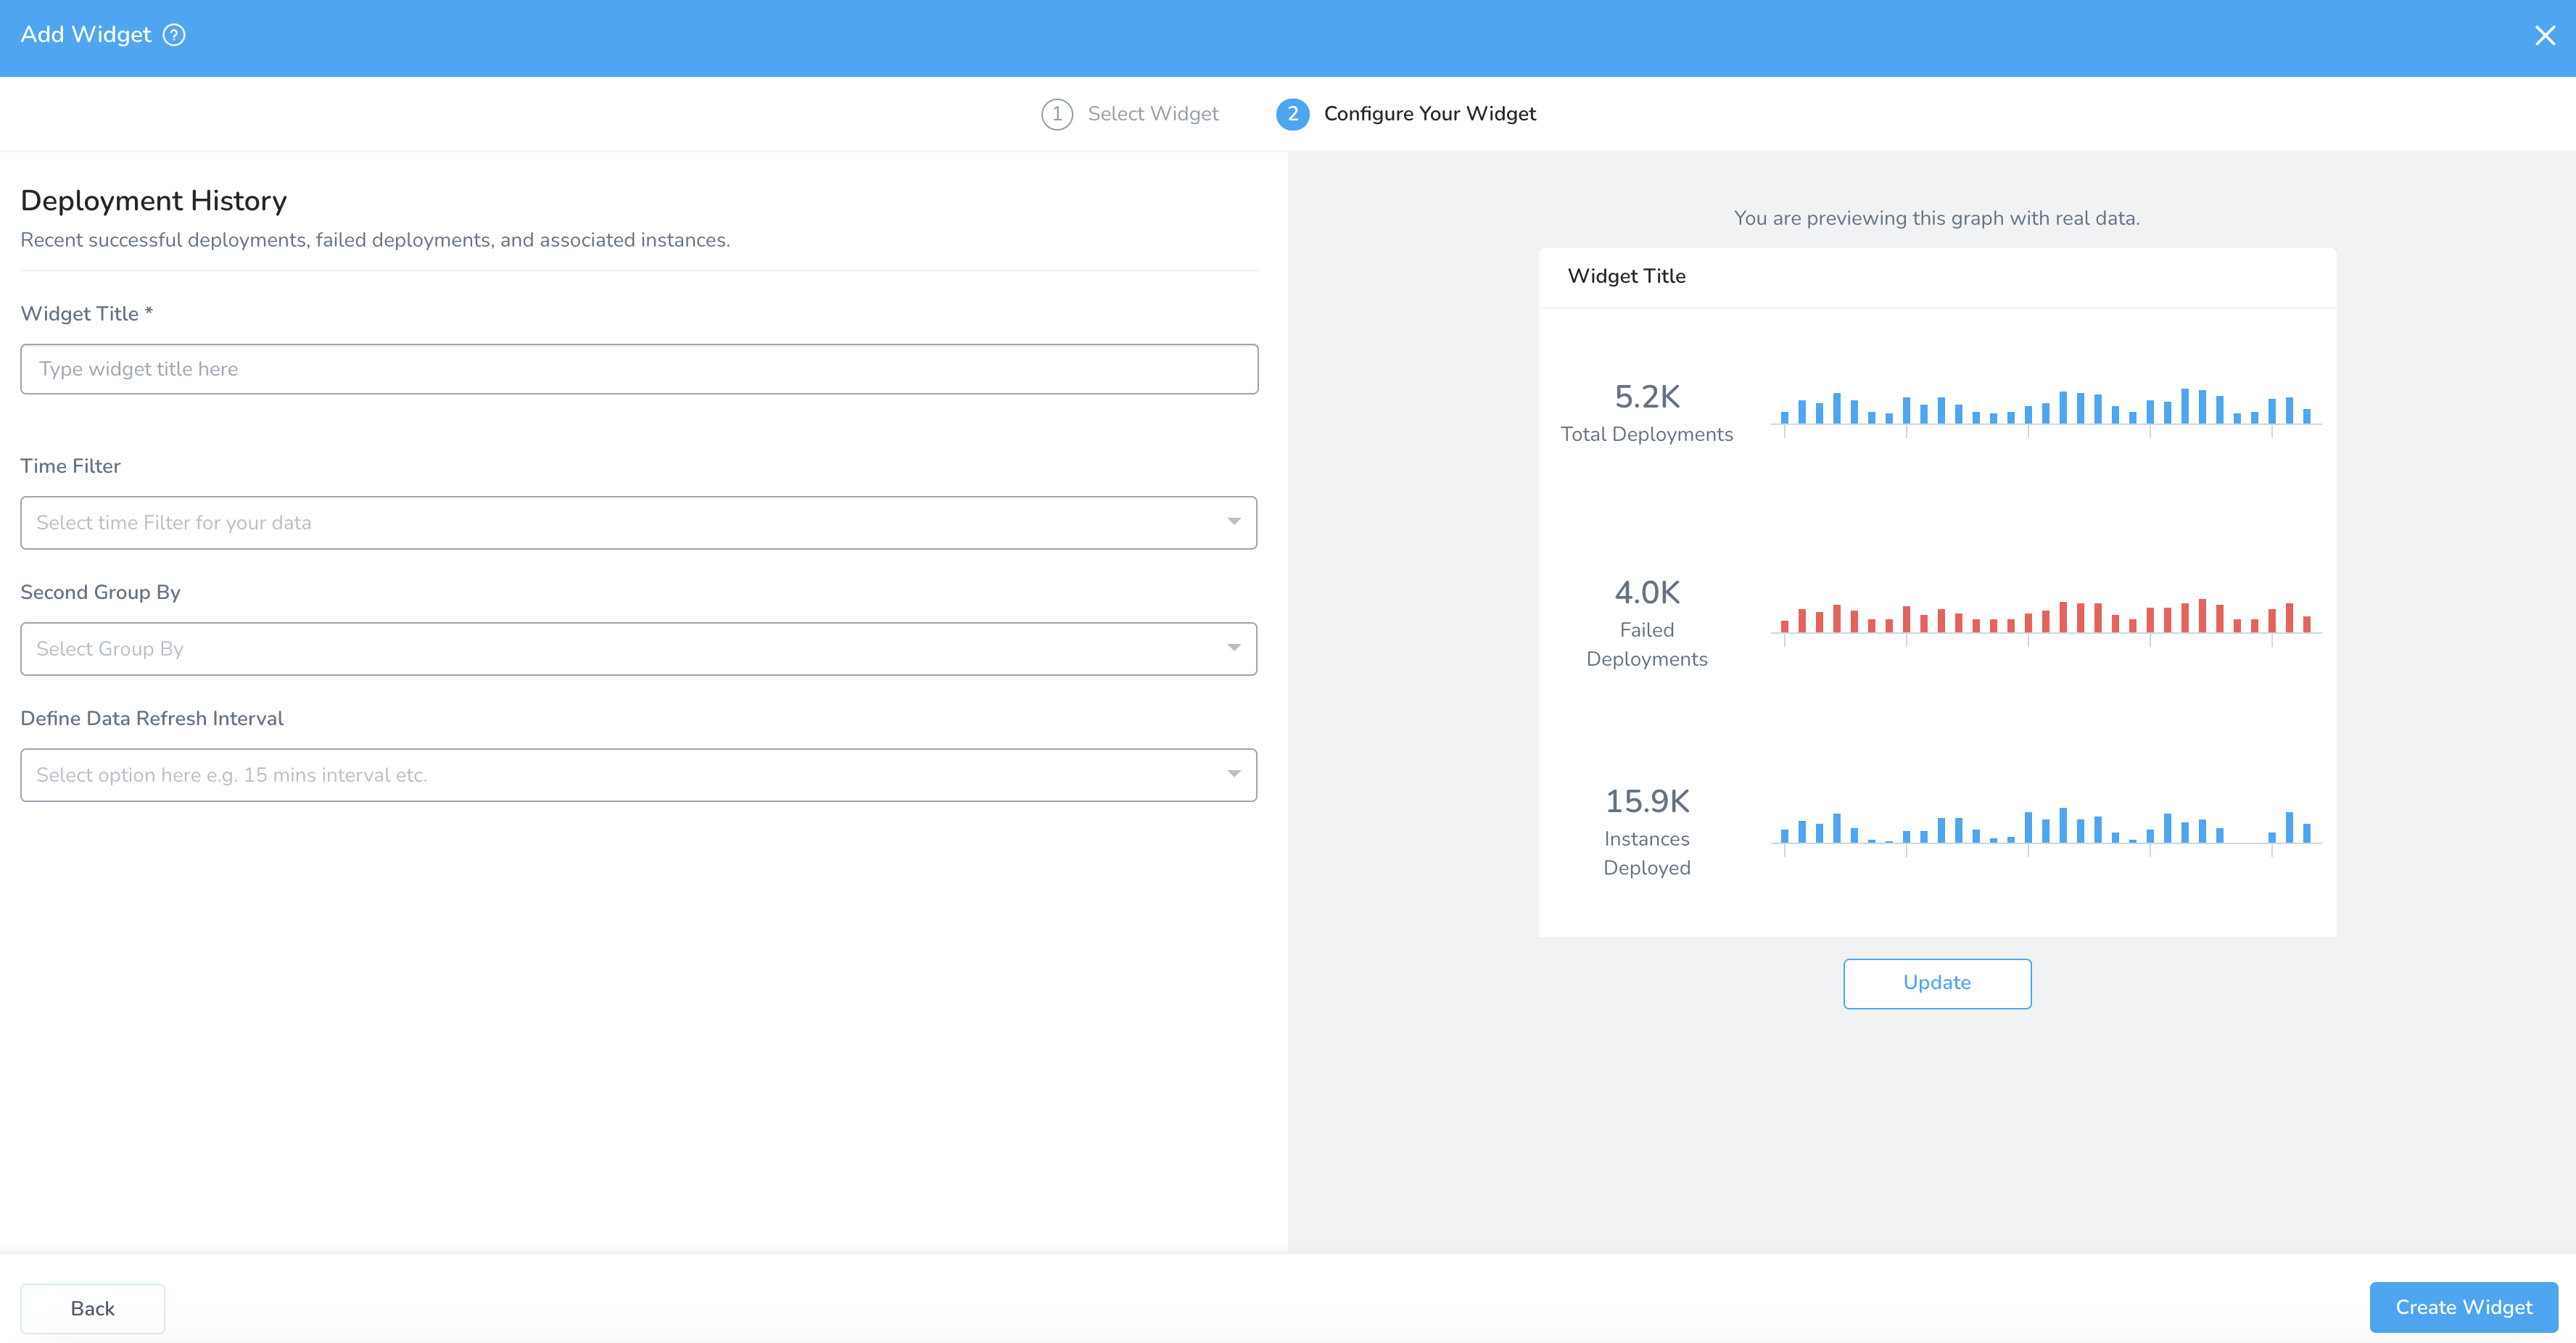This screenshot has height=1343, width=2576.
Task: Click the 4.0K failed deployments value
Action: [1646, 592]
